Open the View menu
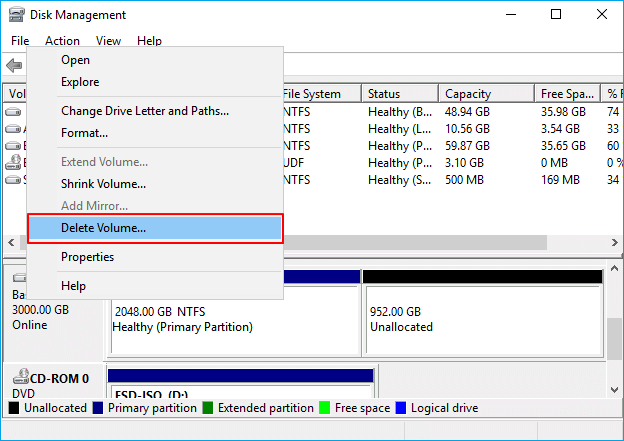Image resolution: width=624 pixels, height=441 pixels. pos(108,41)
